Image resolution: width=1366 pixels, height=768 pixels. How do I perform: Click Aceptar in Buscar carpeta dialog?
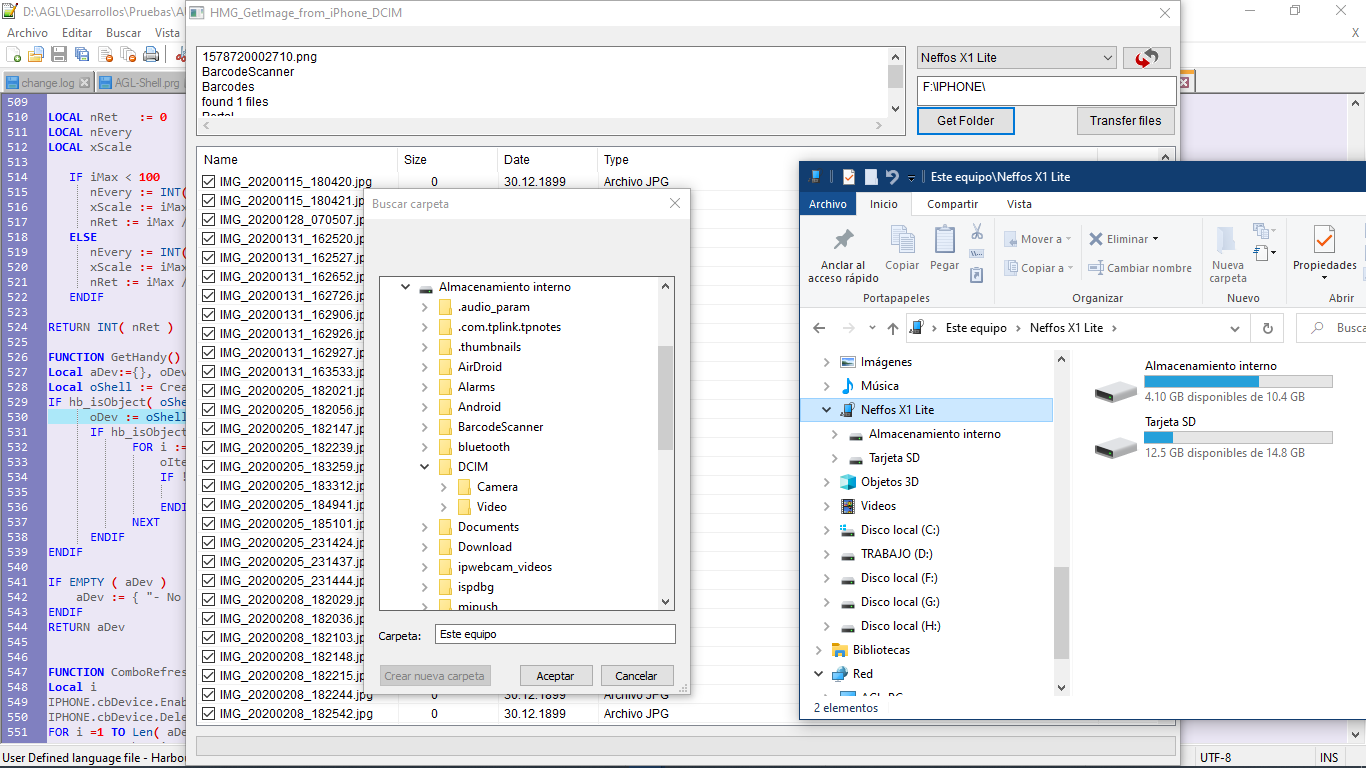coord(555,676)
